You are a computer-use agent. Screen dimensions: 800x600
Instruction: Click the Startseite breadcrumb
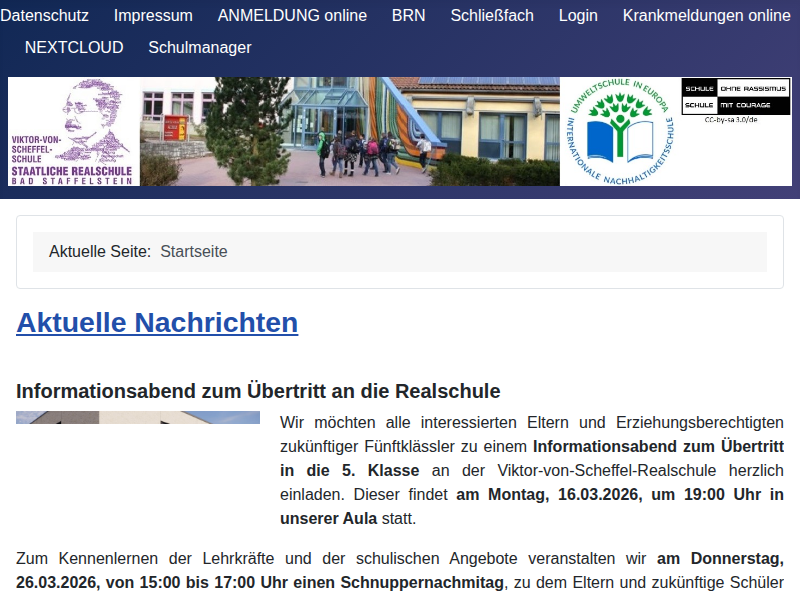(x=194, y=252)
